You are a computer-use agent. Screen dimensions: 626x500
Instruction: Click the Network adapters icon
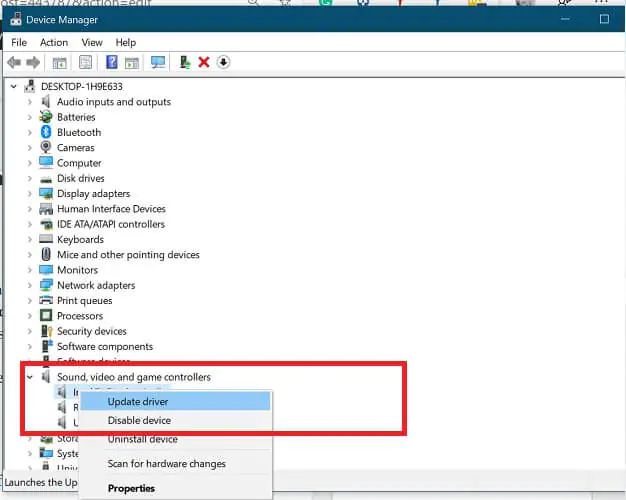click(x=46, y=285)
